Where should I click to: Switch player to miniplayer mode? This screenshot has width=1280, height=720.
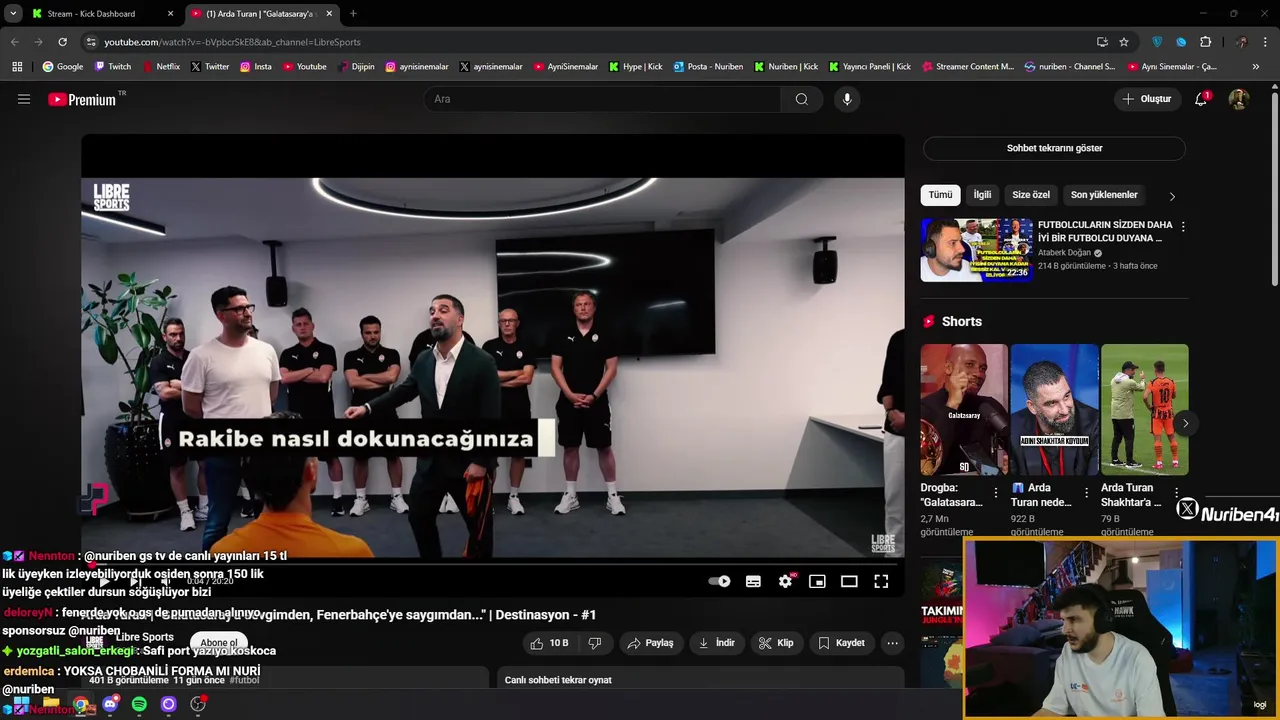817,581
